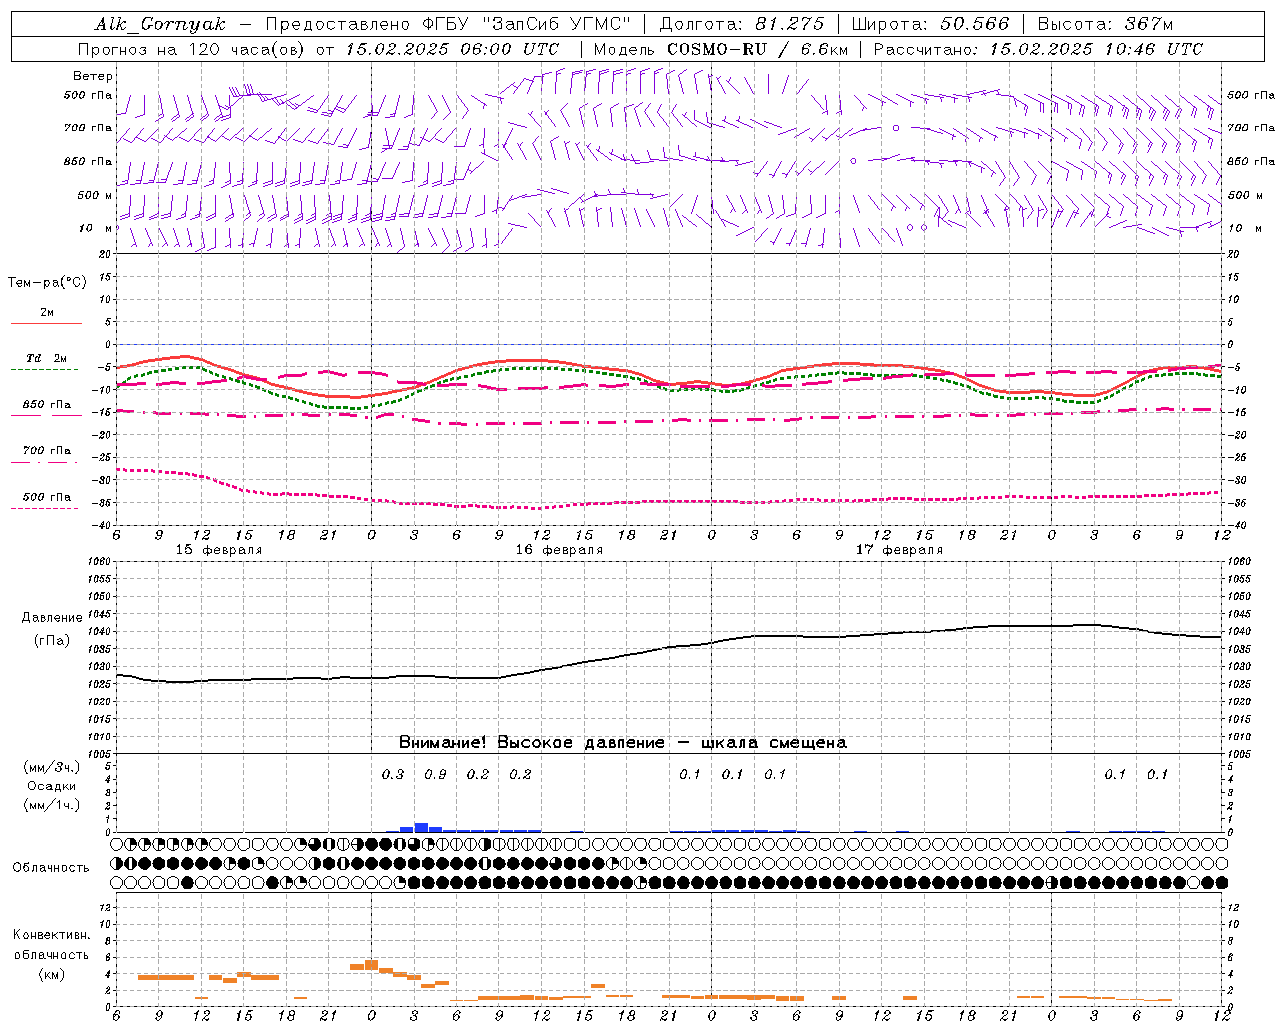
Task: Click the station name Alk_Gornyak in header
Action: pos(161,24)
